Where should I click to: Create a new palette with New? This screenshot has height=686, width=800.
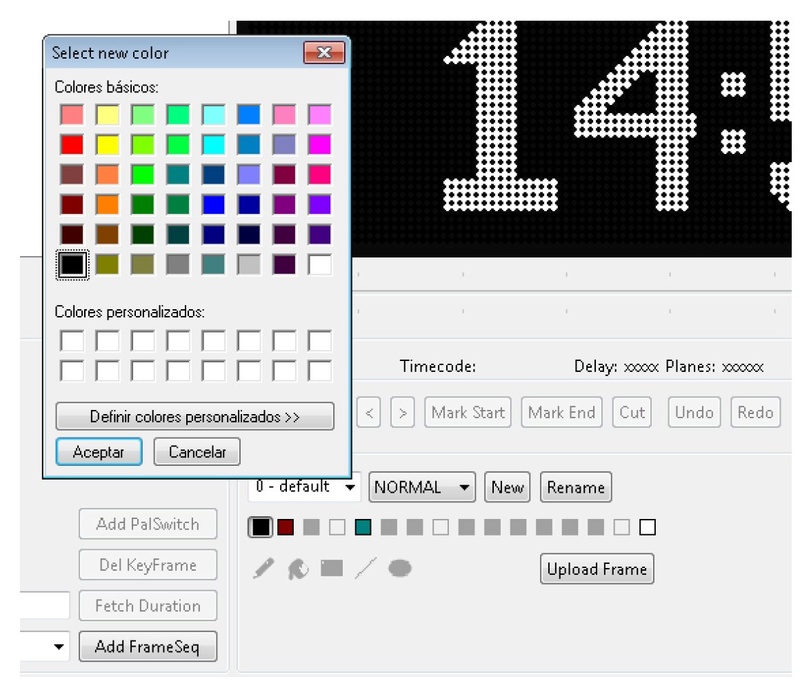click(x=507, y=487)
